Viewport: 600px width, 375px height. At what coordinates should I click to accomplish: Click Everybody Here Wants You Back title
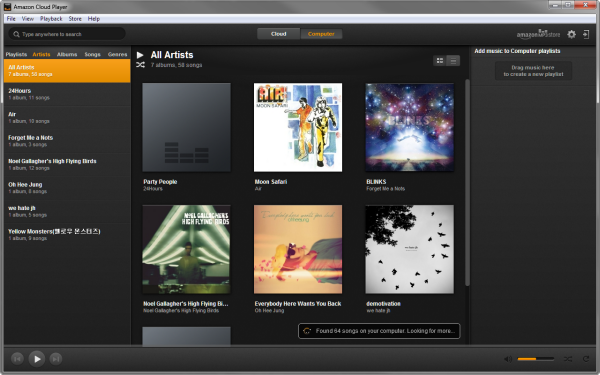pos(298,304)
